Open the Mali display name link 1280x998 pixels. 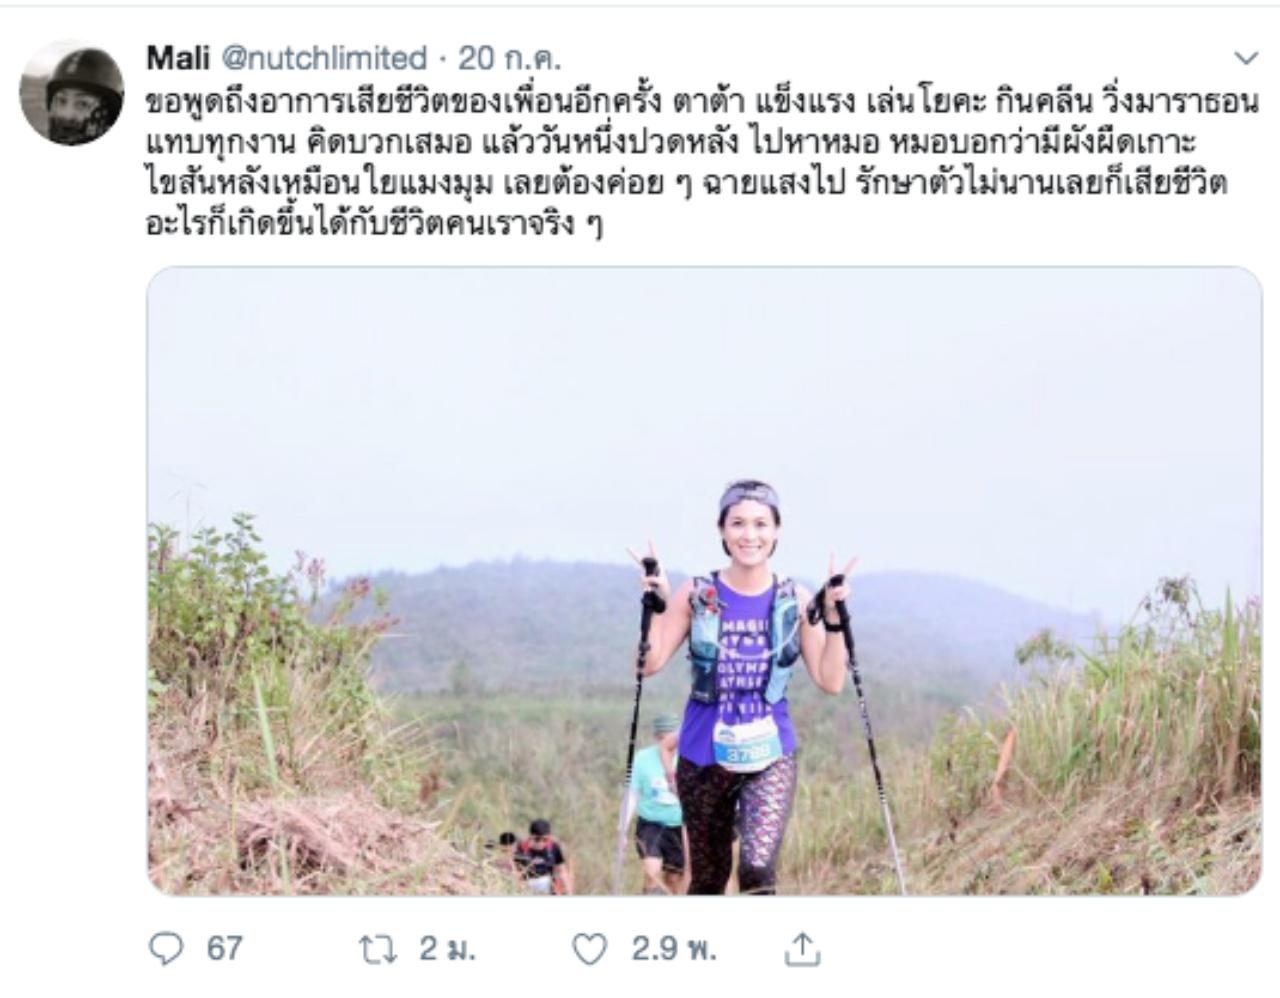[x=178, y=58]
